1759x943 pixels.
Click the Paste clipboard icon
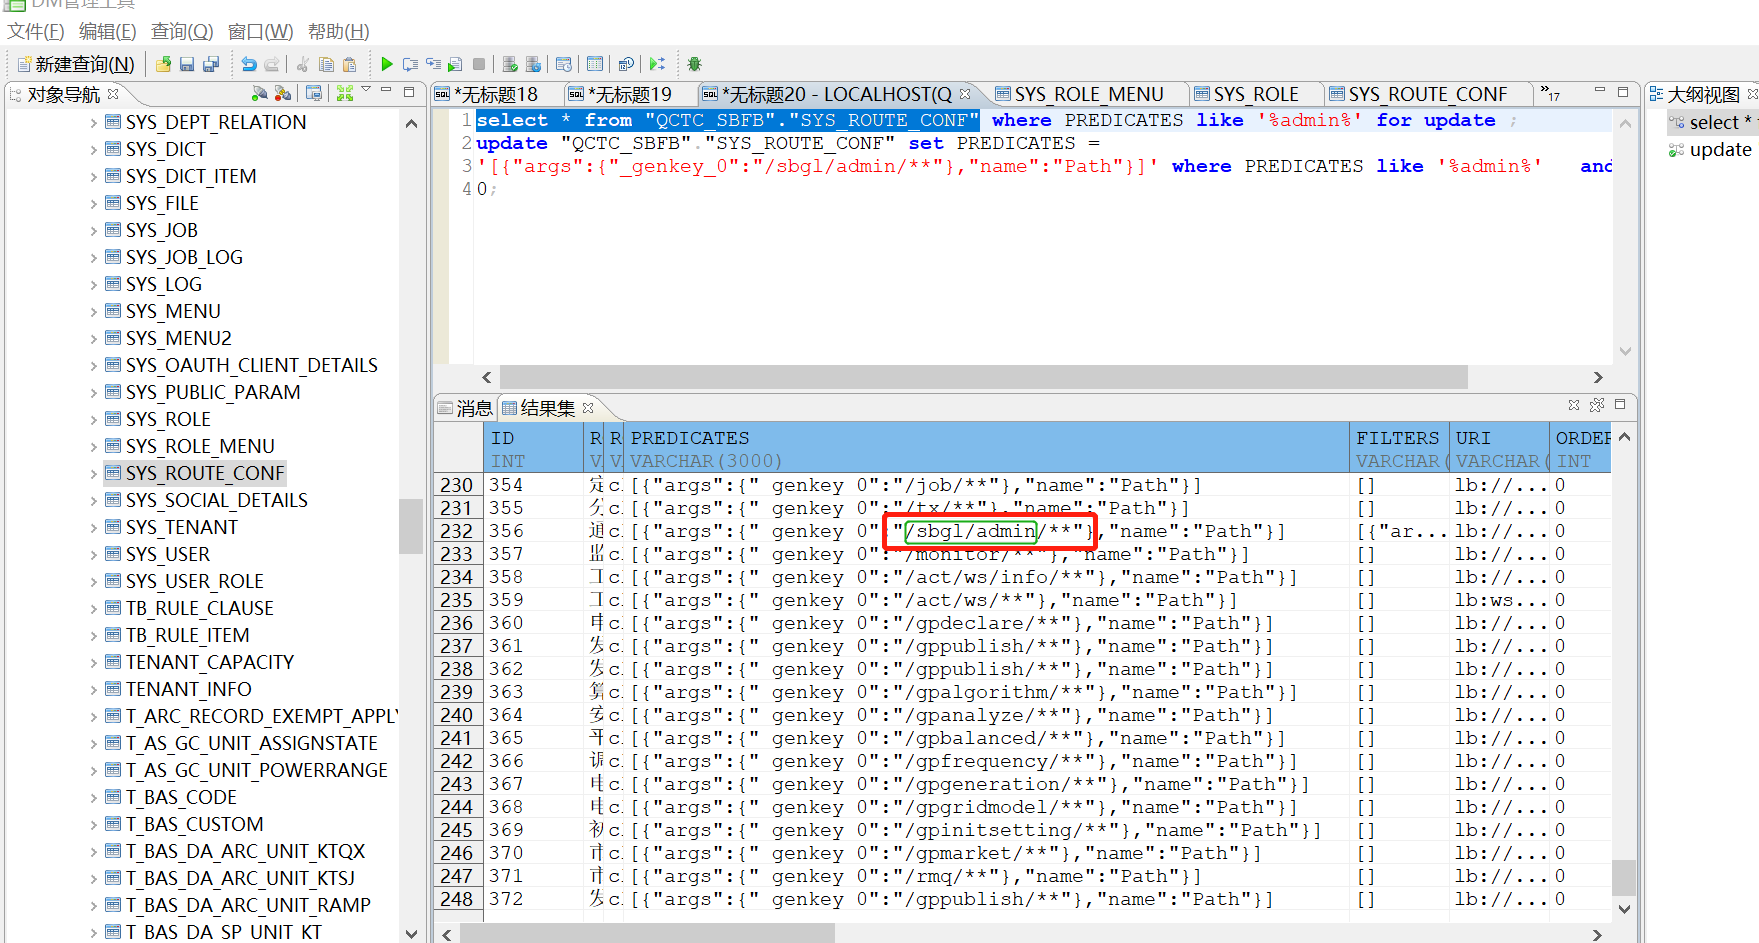(x=349, y=64)
